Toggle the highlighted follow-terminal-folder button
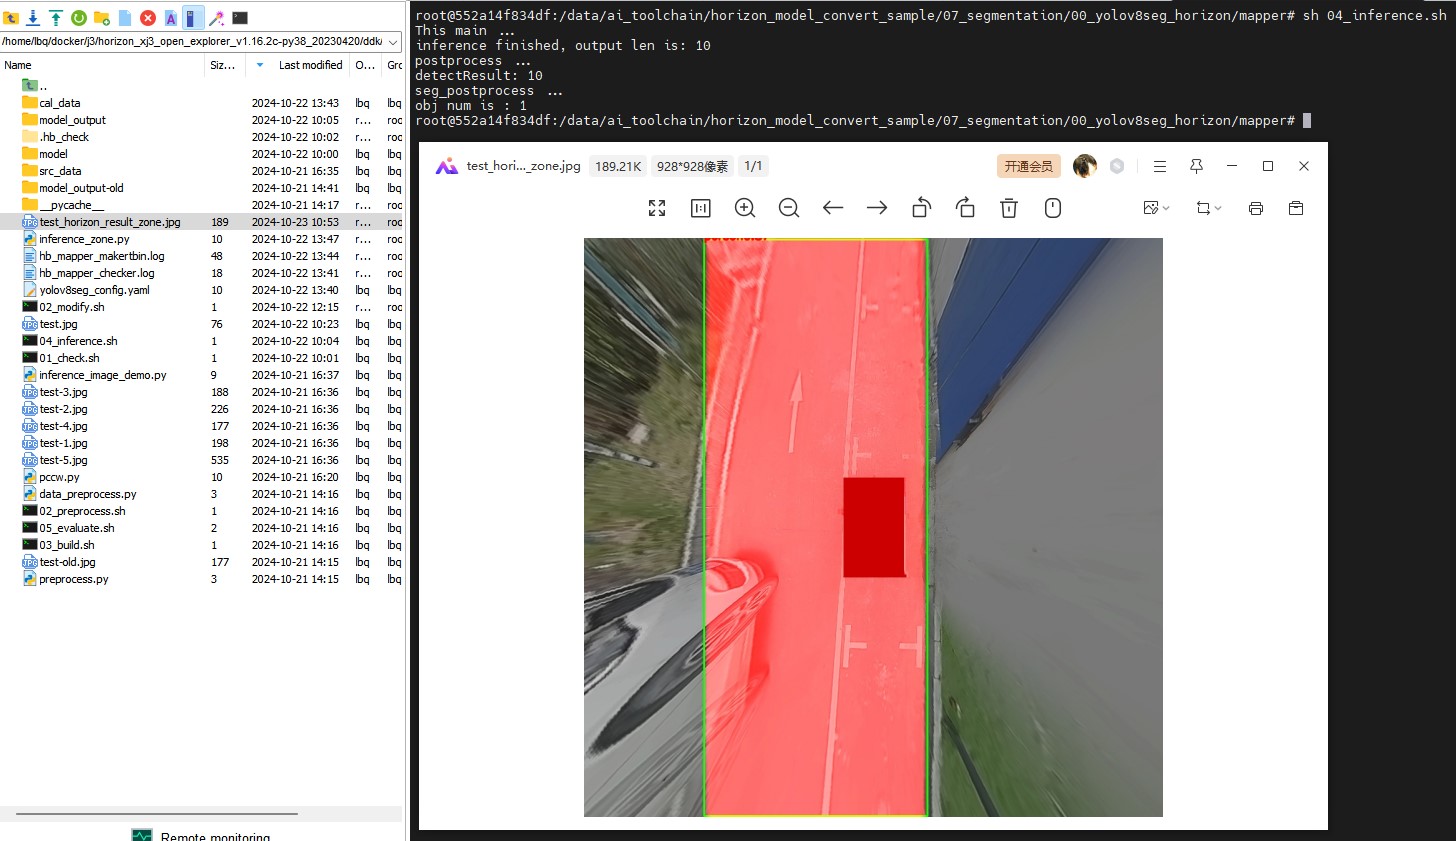This screenshot has height=841, width=1456. click(x=193, y=18)
